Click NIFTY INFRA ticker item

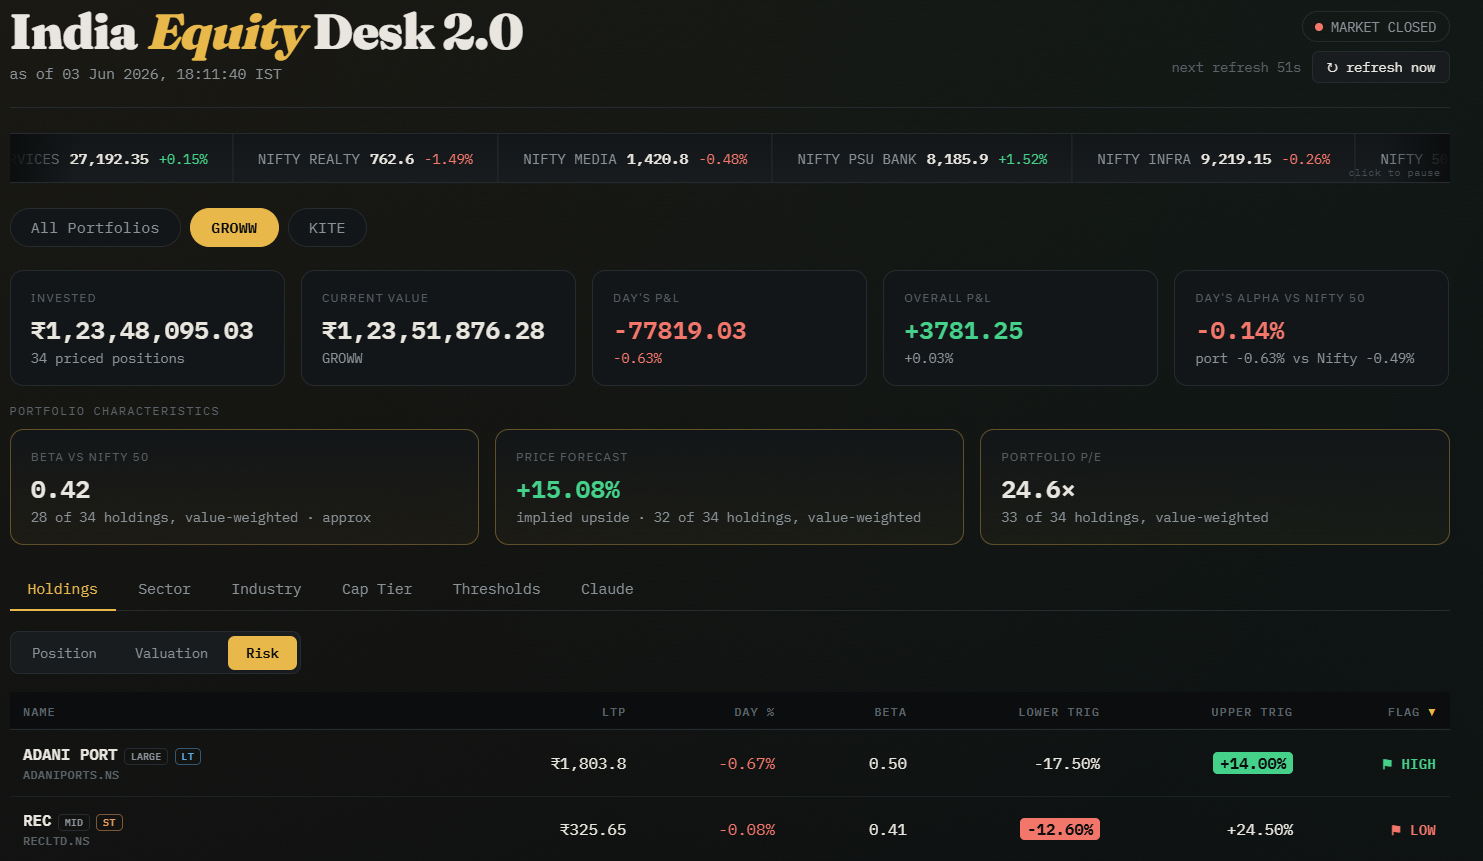1213,159
